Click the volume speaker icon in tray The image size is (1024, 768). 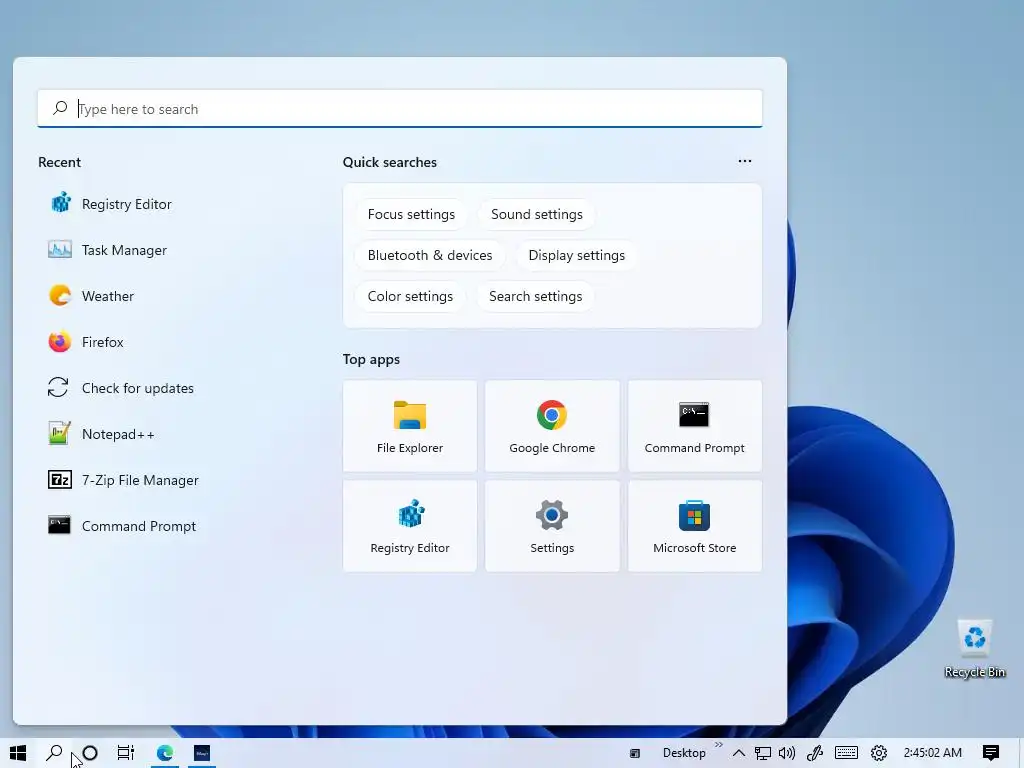click(x=787, y=753)
